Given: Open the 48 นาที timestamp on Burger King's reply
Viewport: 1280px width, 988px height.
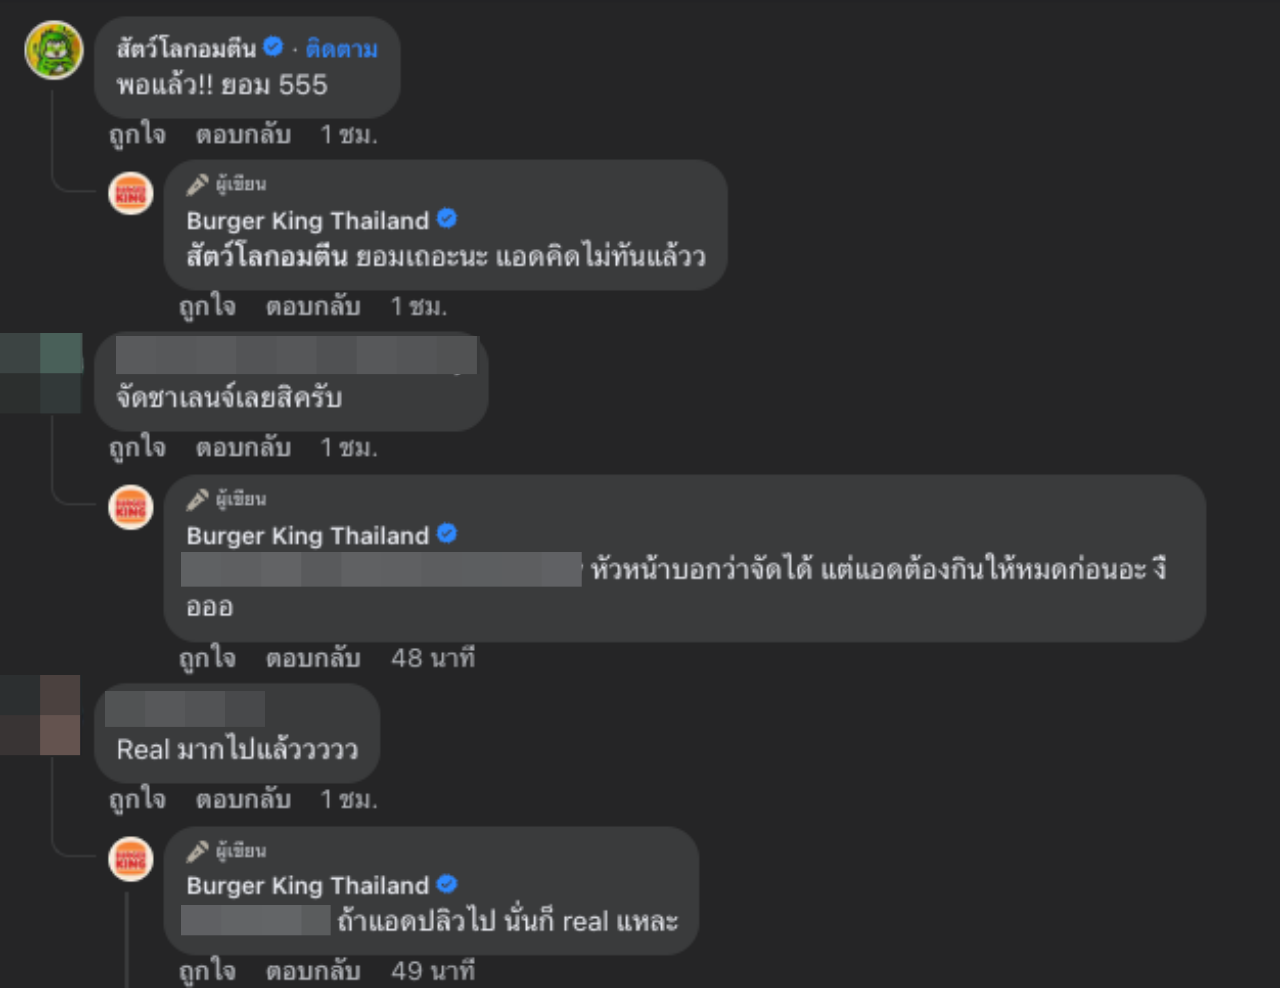Looking at the screenshot, I should coord(432,658).
